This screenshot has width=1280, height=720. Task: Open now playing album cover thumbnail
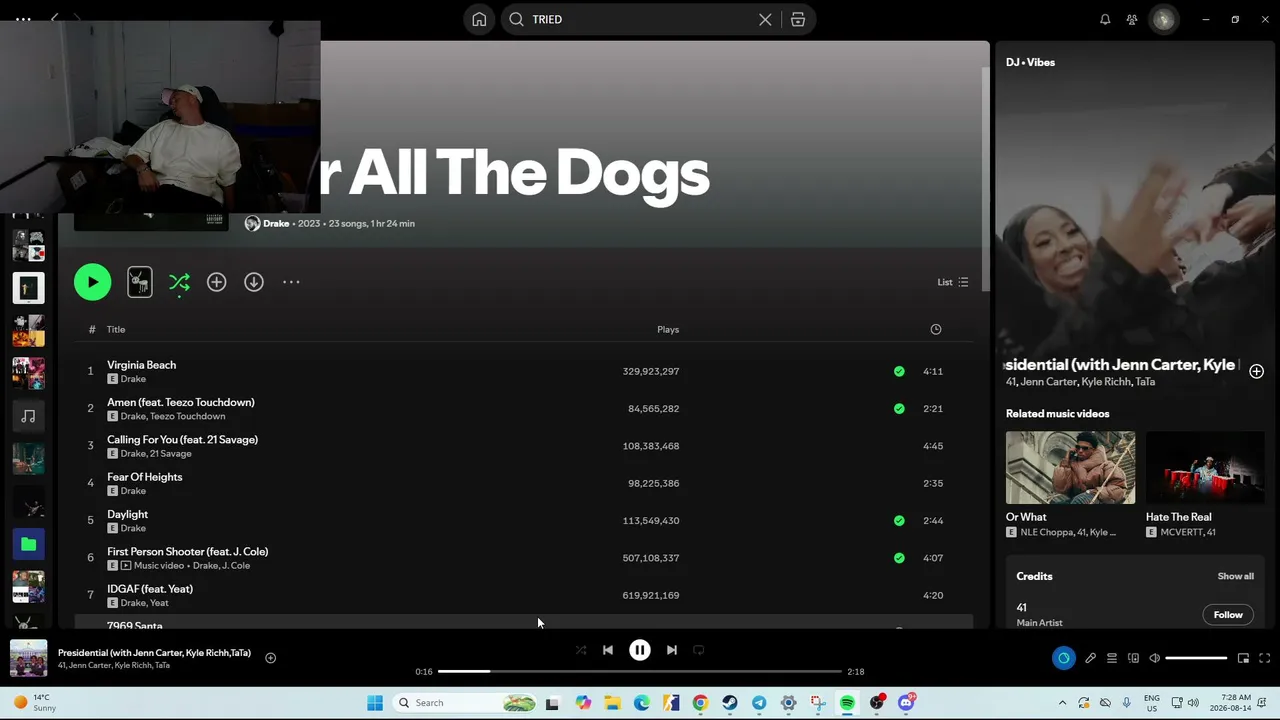tap(28, 658)
